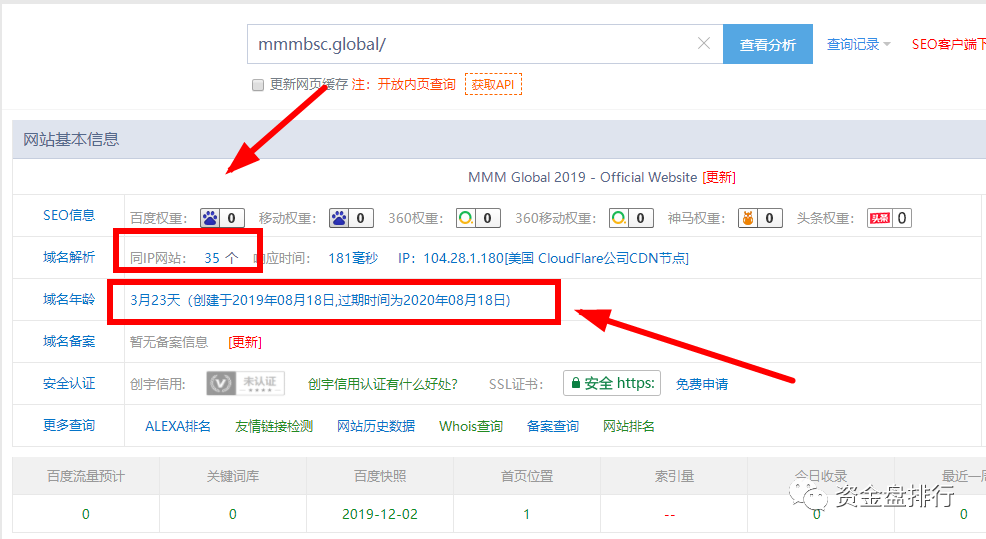Click the domain age 3月23天 text
The width and height of the screenshot is (986, 539).
320,300
